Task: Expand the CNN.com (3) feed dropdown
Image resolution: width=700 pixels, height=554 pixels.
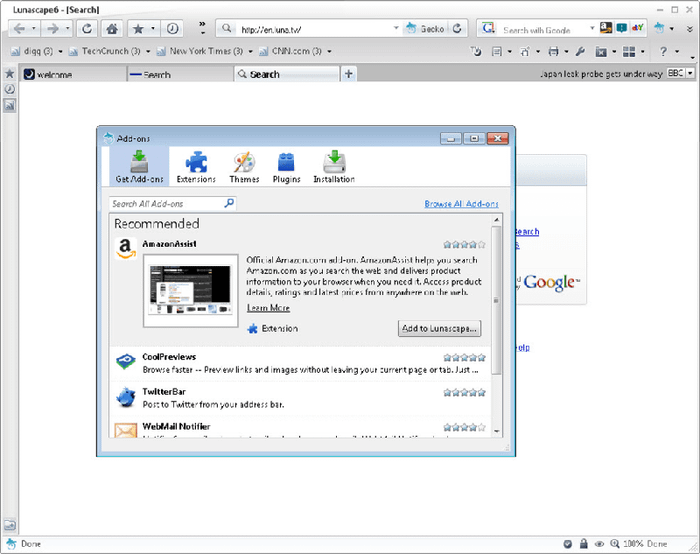Action: click(x=329, y=52)
